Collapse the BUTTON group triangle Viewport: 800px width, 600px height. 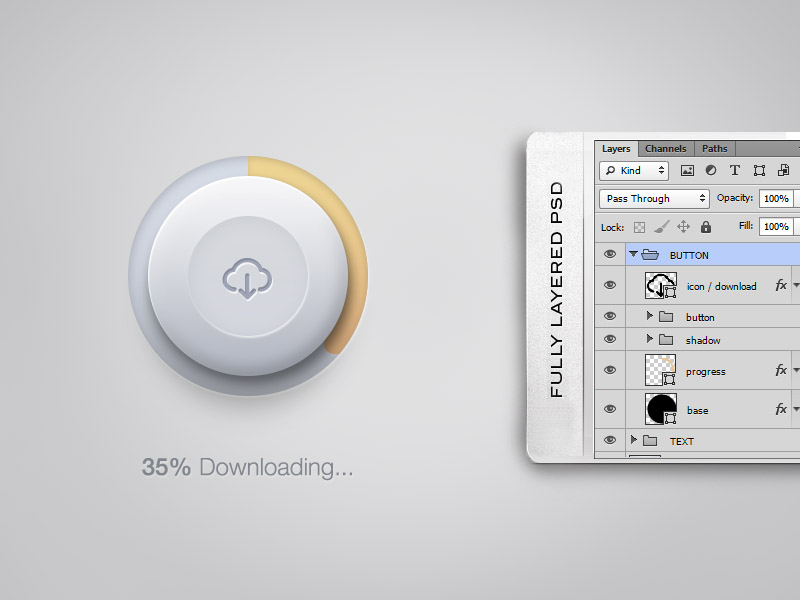(x=633, y=254)
